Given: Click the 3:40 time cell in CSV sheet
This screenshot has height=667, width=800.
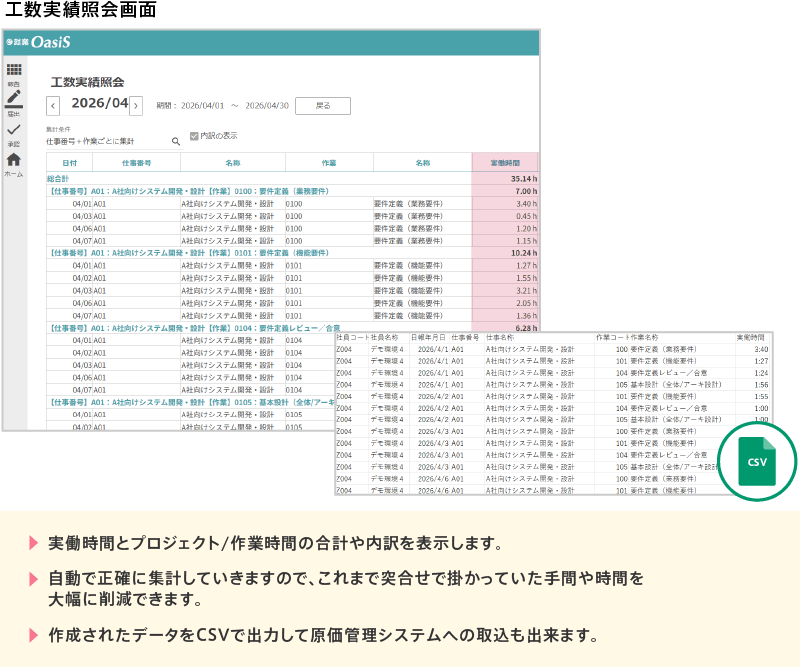Looking at the screenshot, I should (x=761, y=350).
